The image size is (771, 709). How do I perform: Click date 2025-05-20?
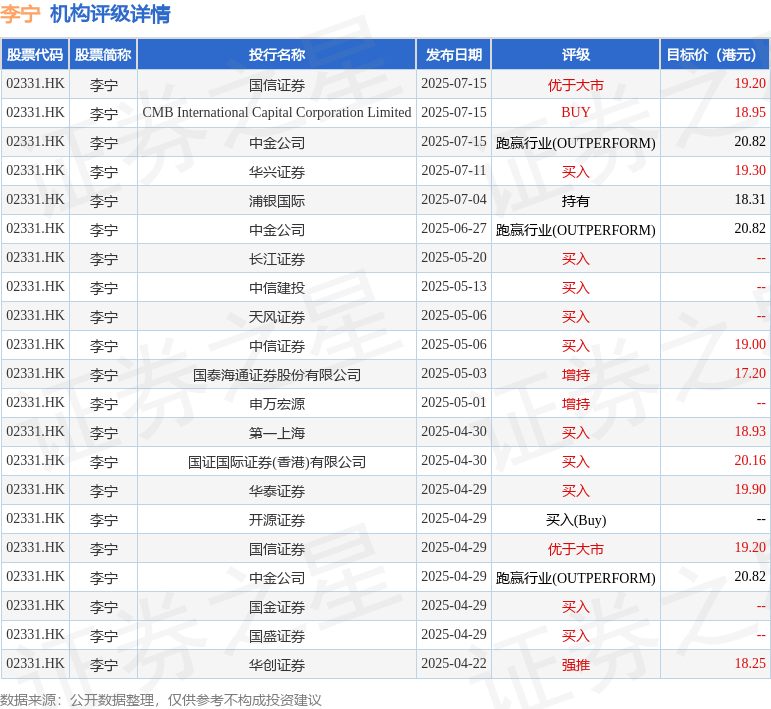454,258
